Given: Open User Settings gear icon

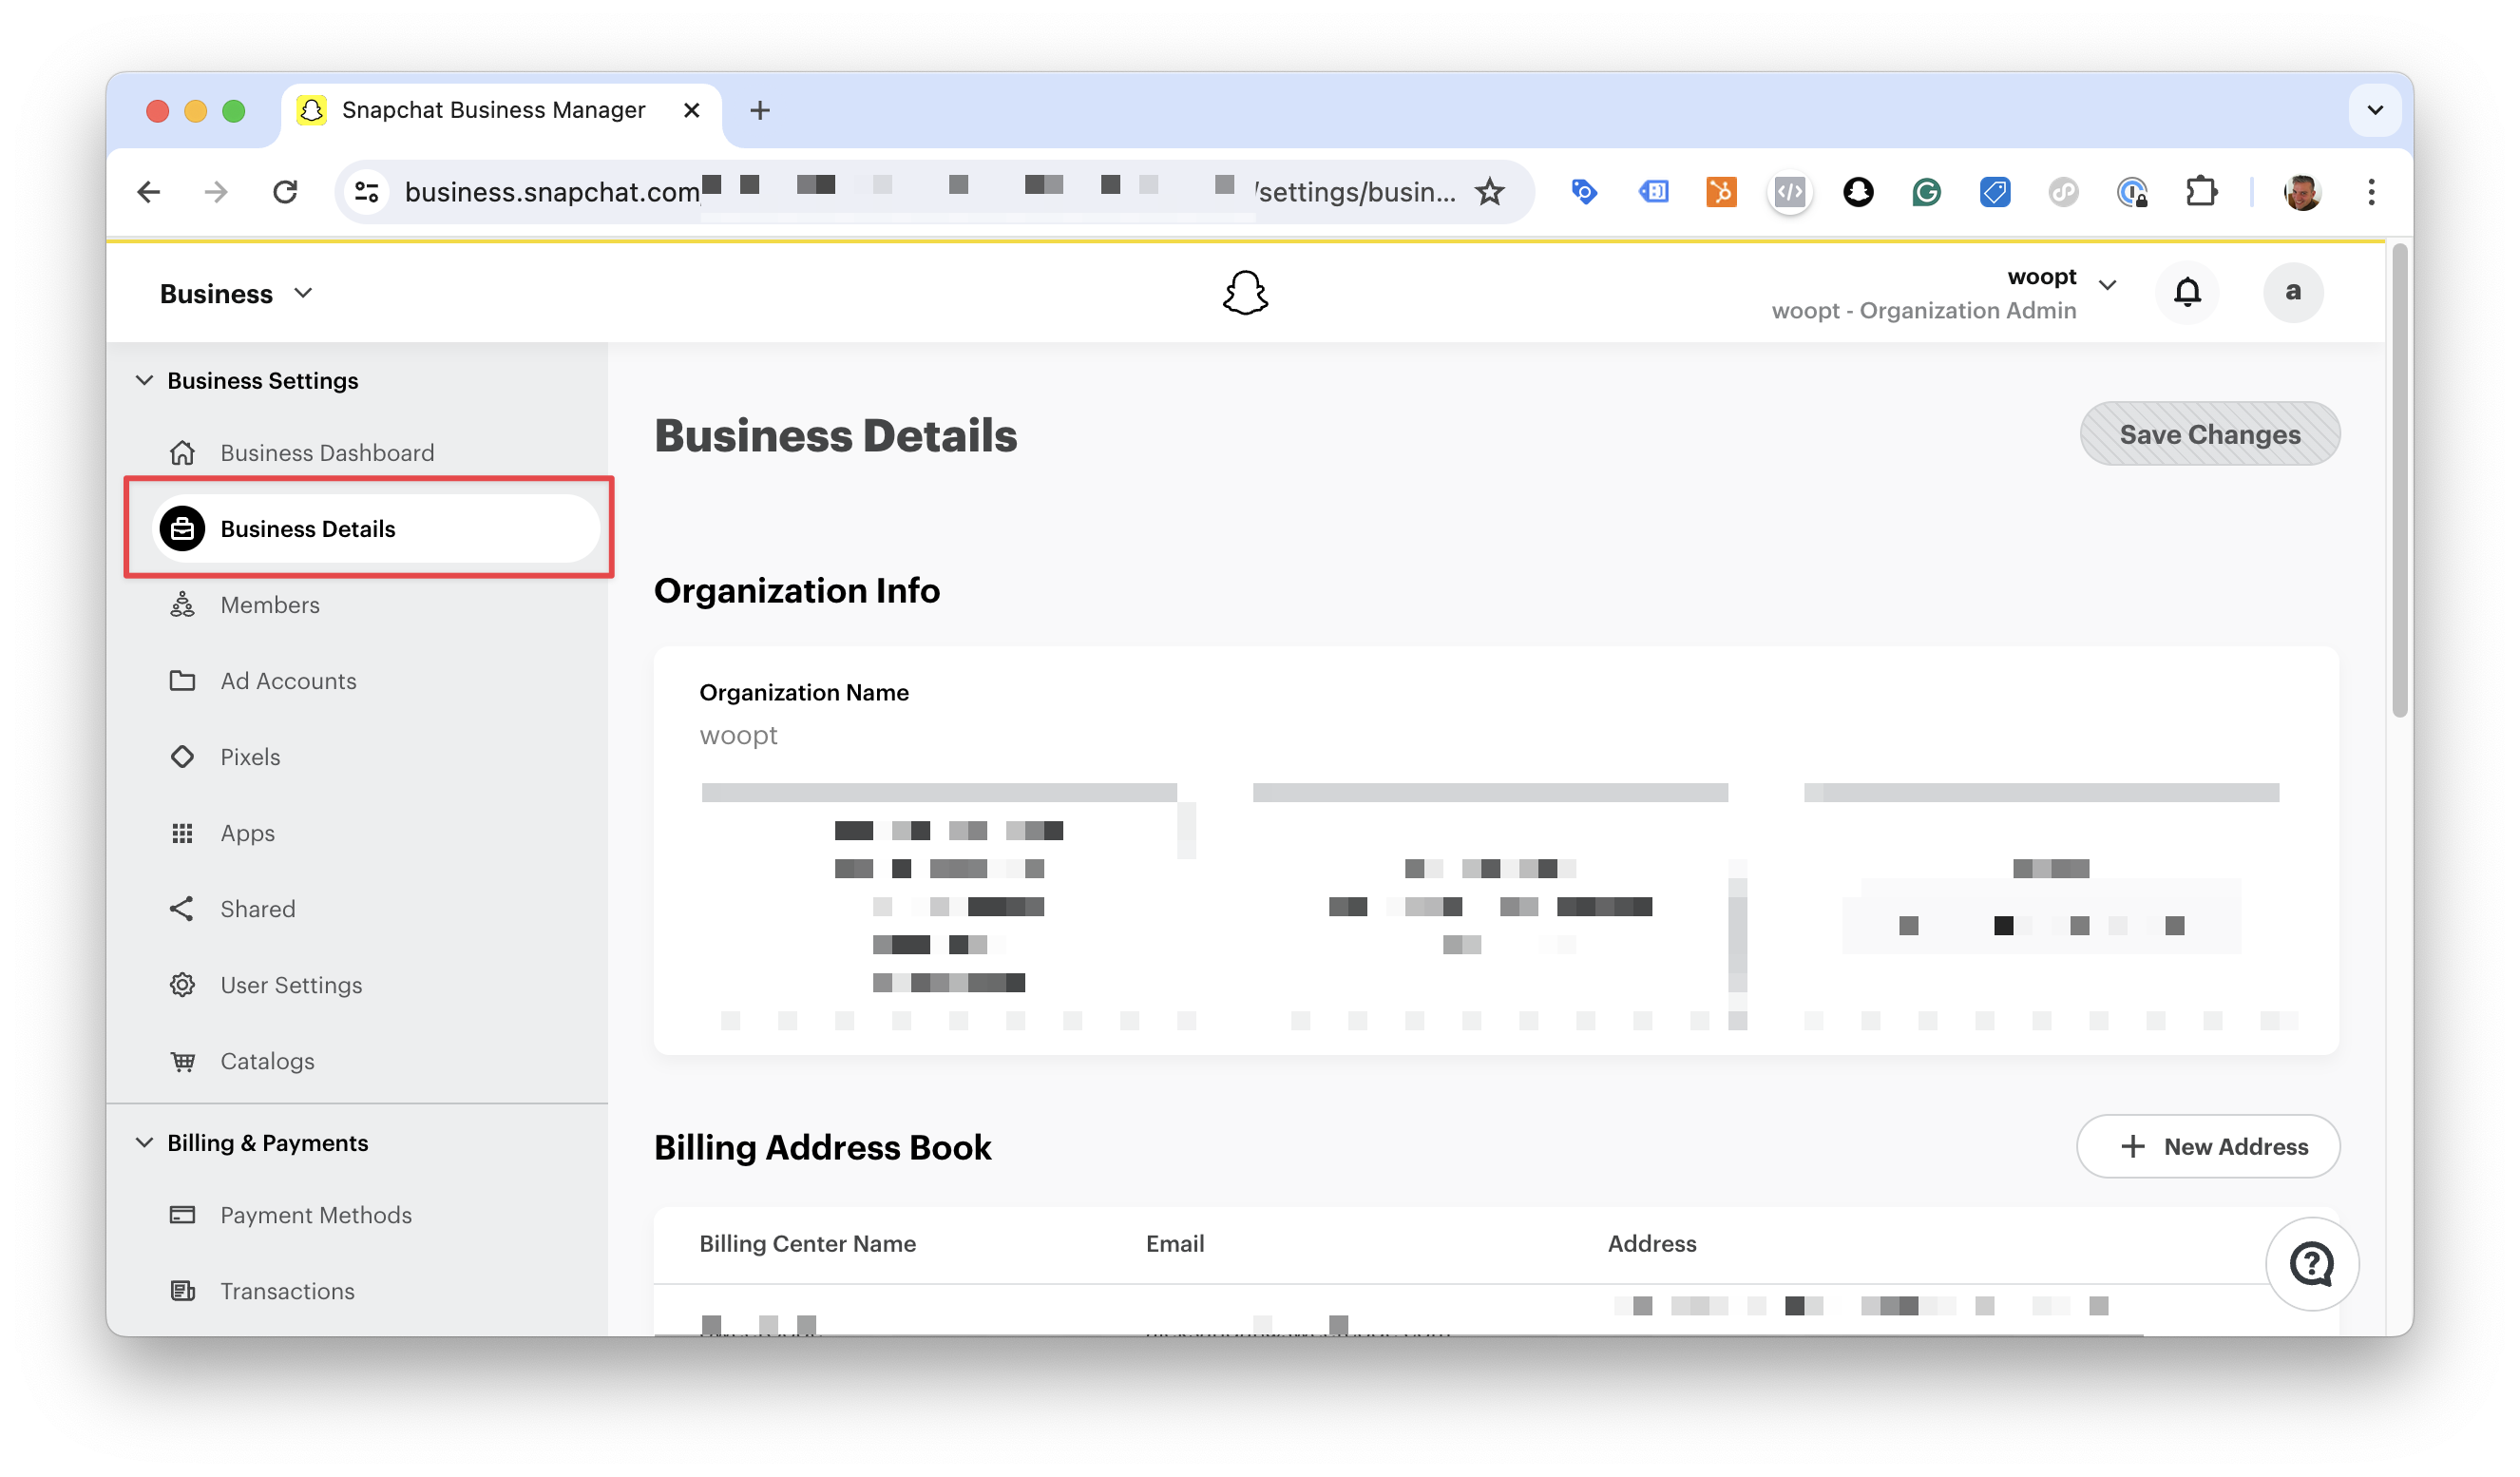Looking at the screenshot, I should (x=182, y=985).
